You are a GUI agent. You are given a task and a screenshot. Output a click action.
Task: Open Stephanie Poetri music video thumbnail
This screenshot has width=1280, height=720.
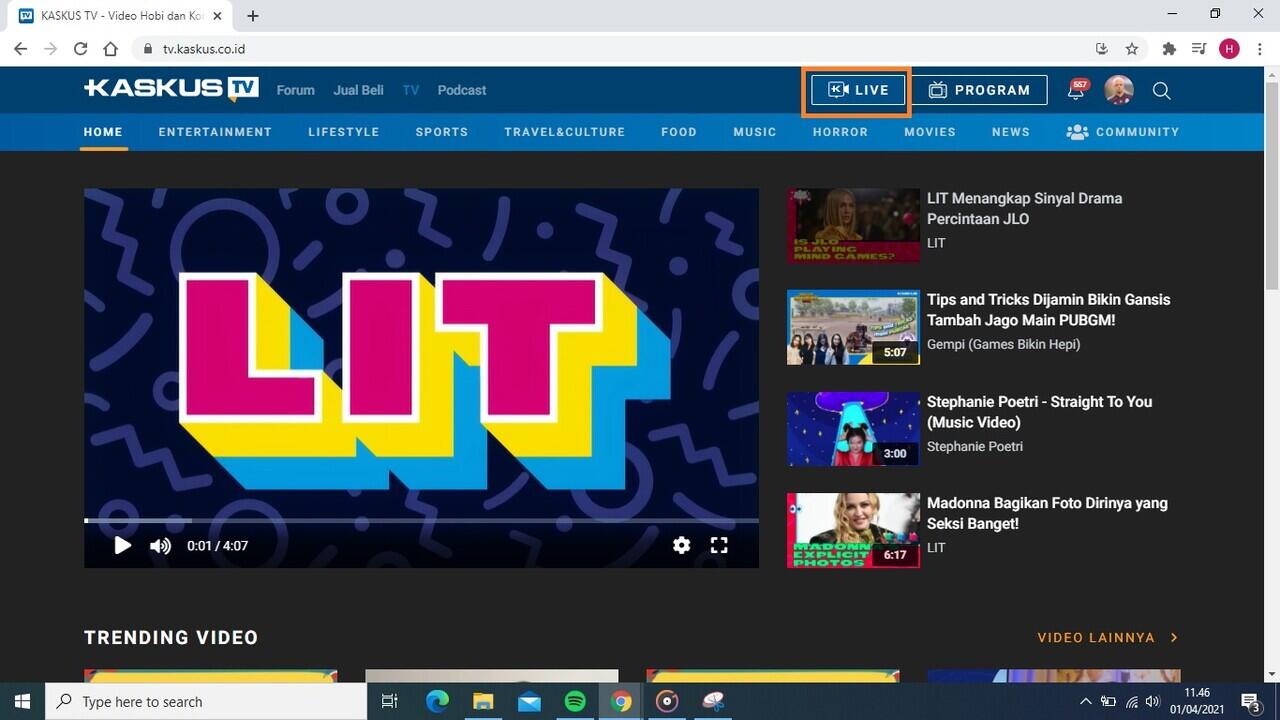click(x=853, y=429)
